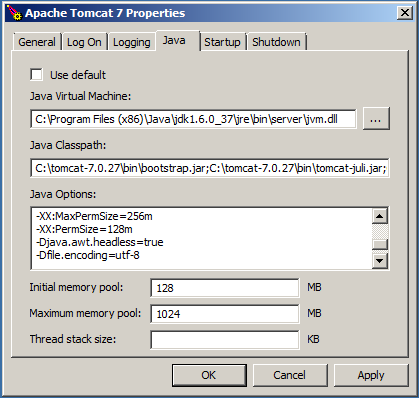Apply the property changes
Viewport: 419px width, 398px height.
pyautogui.click(x=371, y=375)
